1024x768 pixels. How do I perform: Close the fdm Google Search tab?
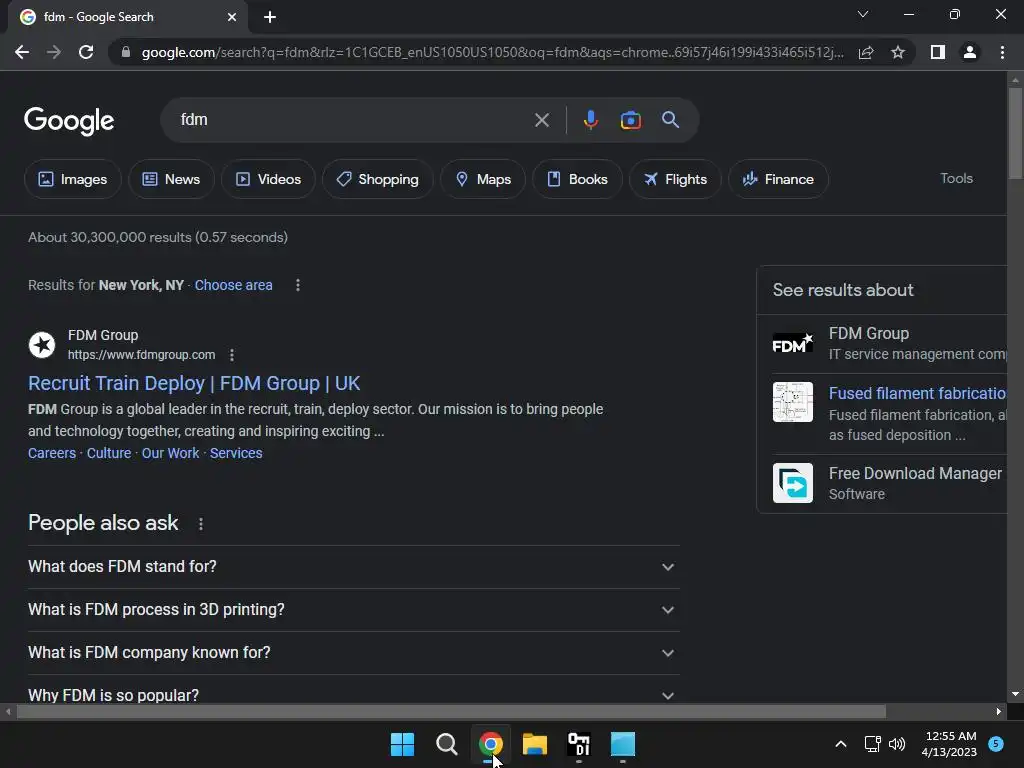[x=232, y=17]
